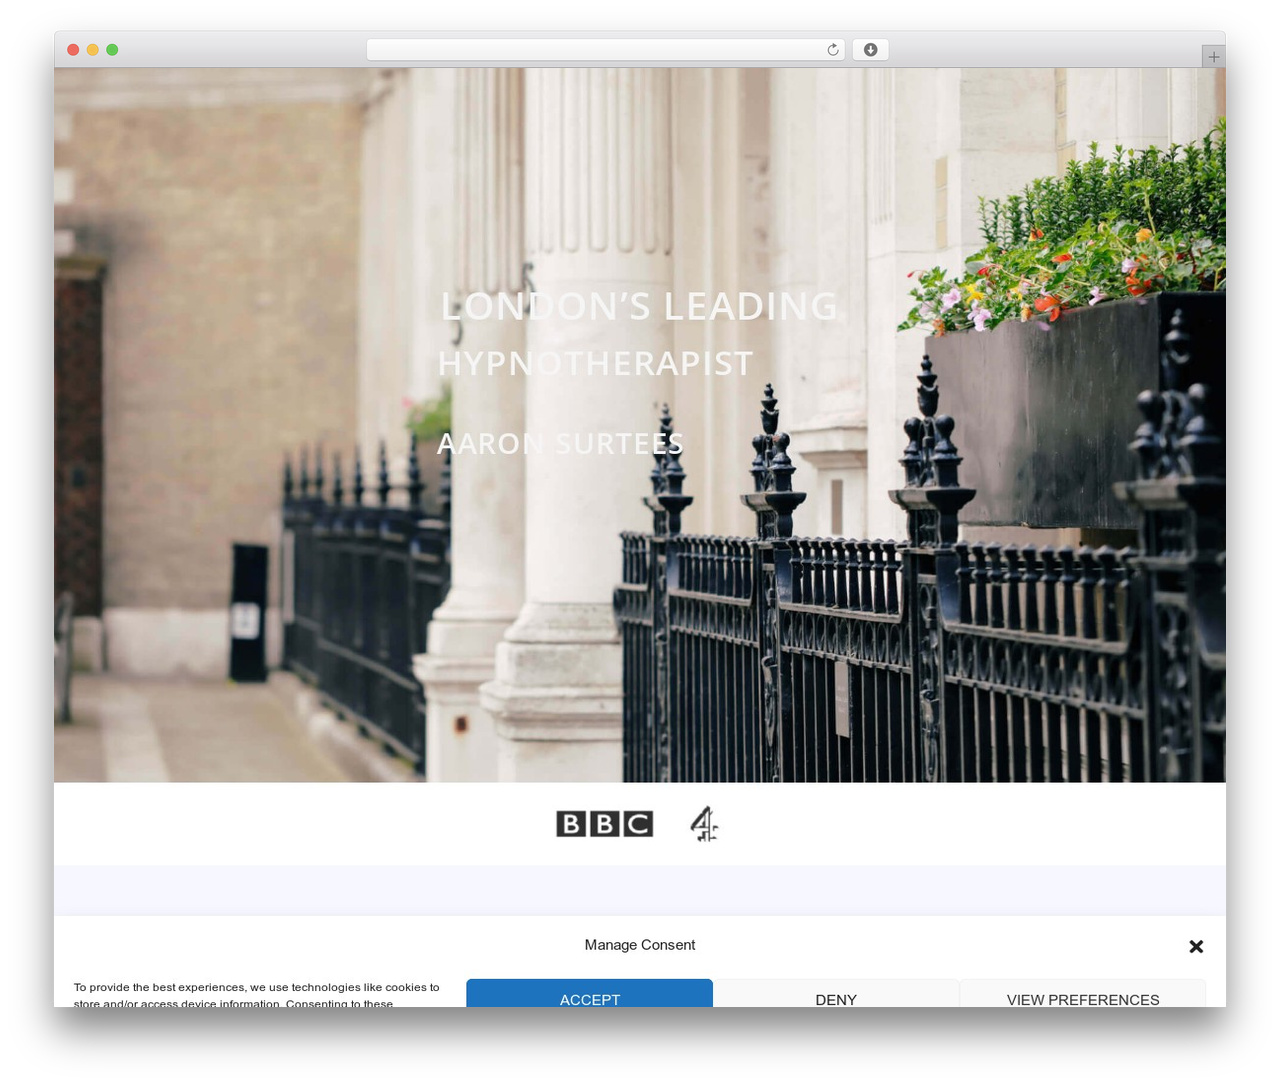
Task: Accept cookies with the ACCEPT button
Action: (590, 993)
